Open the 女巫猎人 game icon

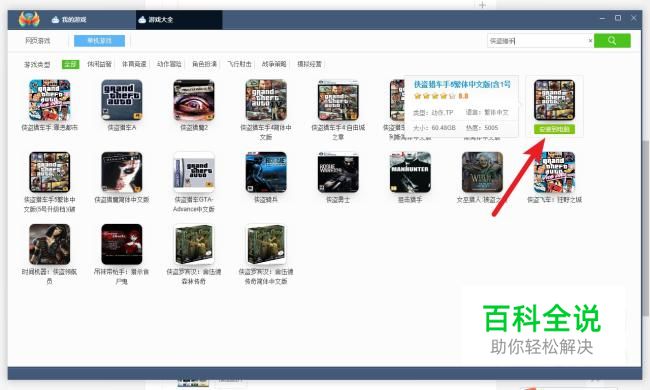point(483,172)
